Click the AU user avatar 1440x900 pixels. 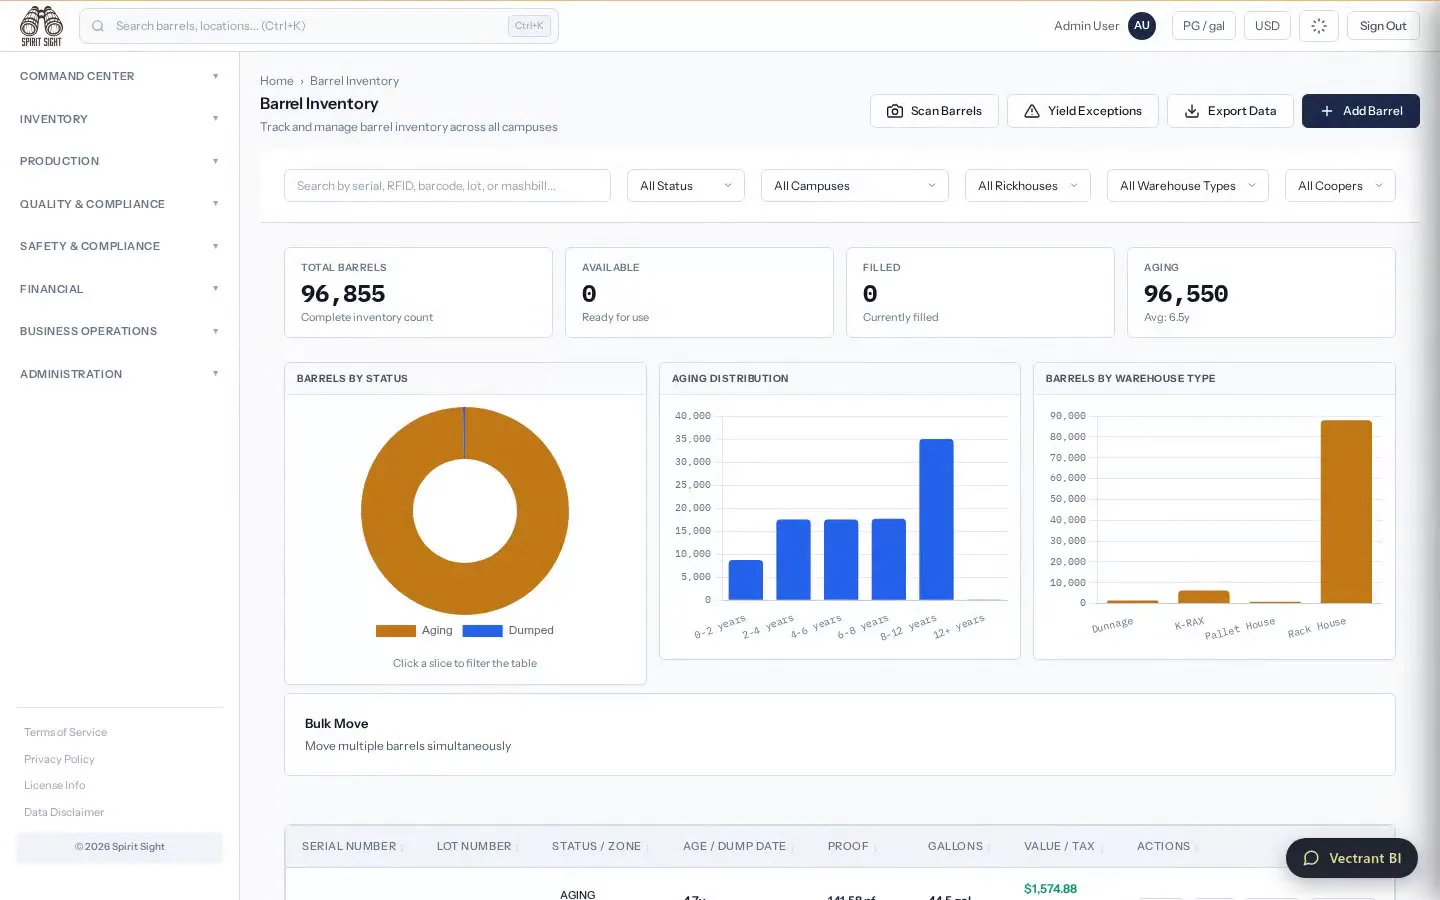click(x=1142, y=26)
